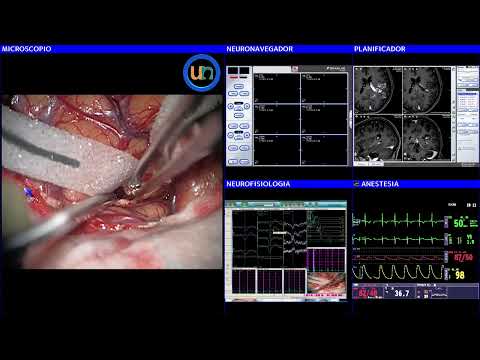This screenshot has width=480, height=360.
Task: Click the microscope surgical video feed
Action: [112, 182]
